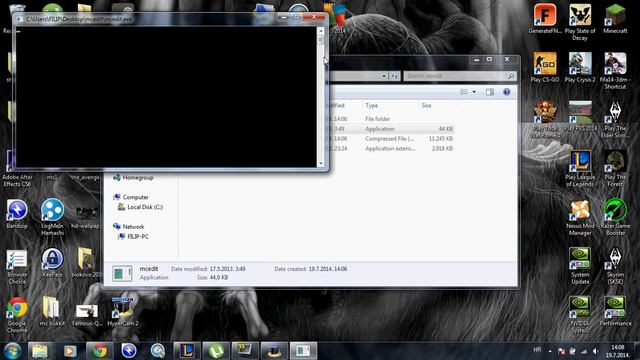
Task: Open Browser Choice desktop icon
Action: point(17,266)
